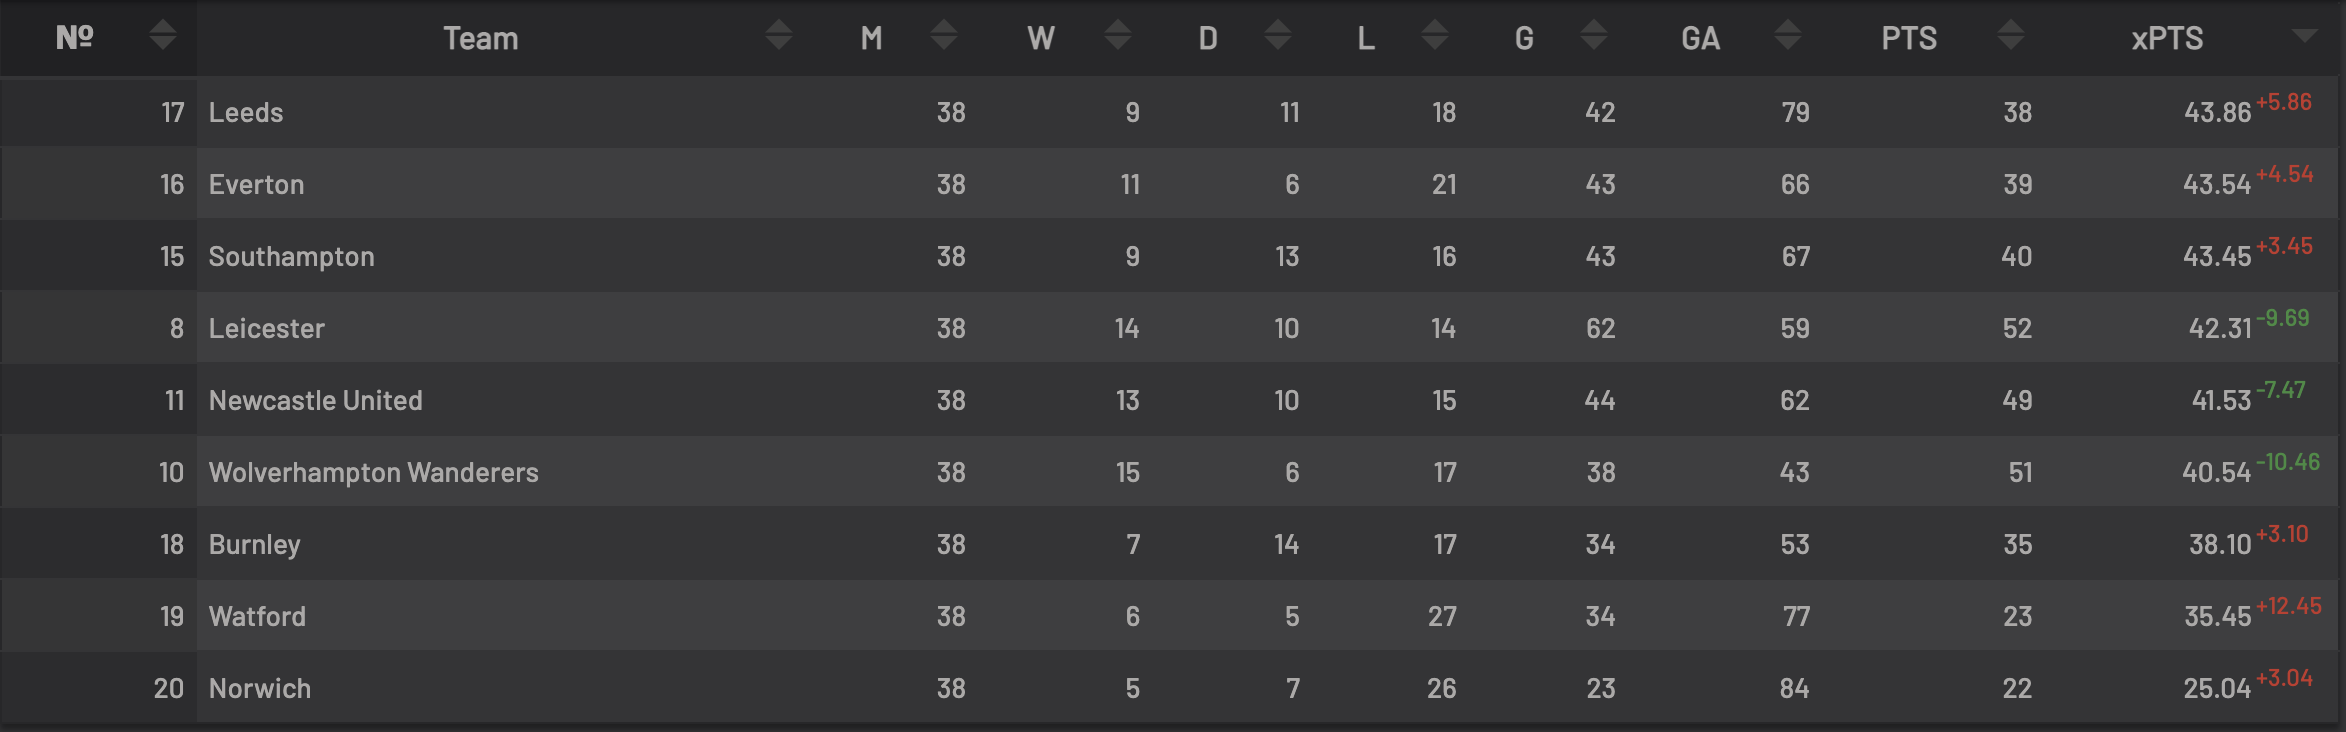Click the sort arrows beside Team header
The height and width of the screenshot is (732, 2346).
pyautogui.click(x=779, y=35)
